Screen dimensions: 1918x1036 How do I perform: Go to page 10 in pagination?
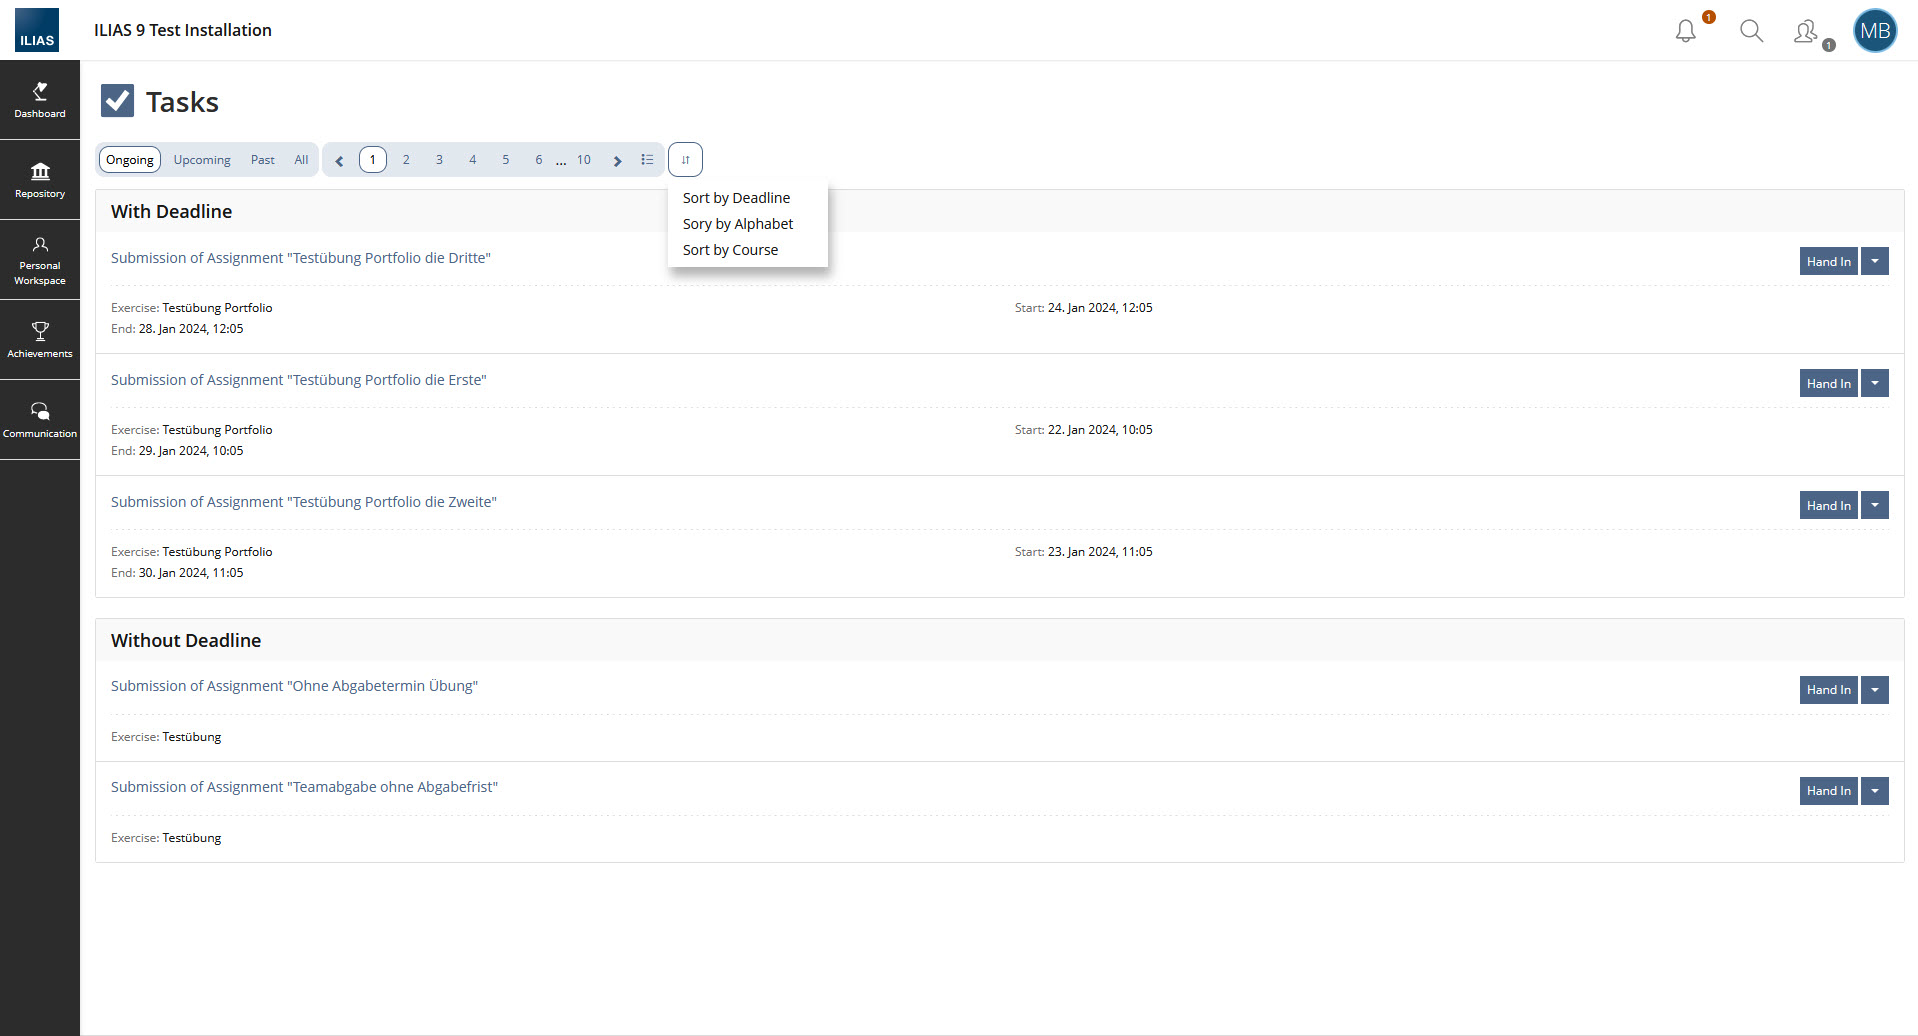pyautogui.click(x=584, y=160)
